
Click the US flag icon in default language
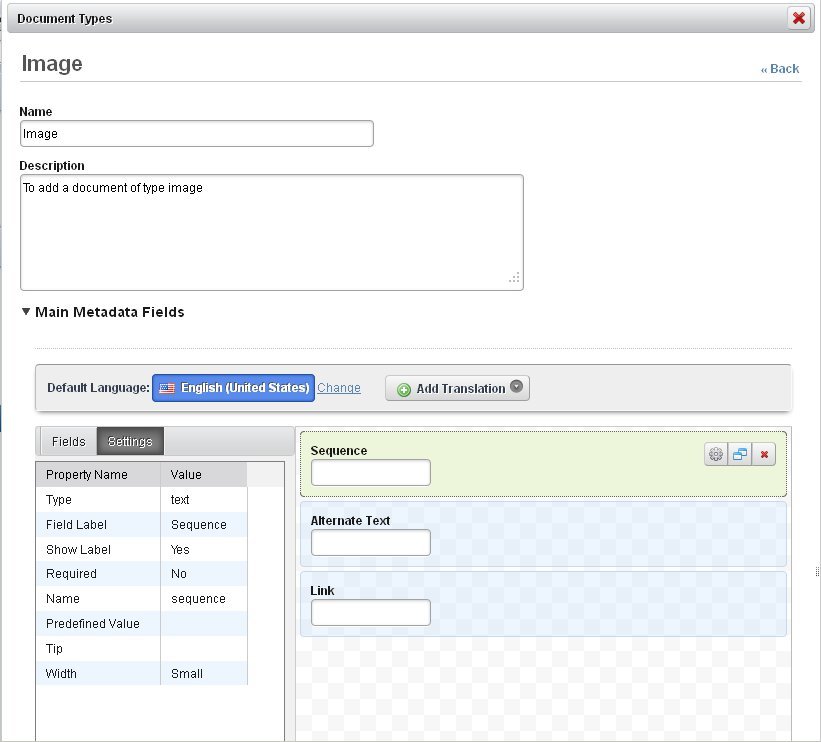point(167,388)
